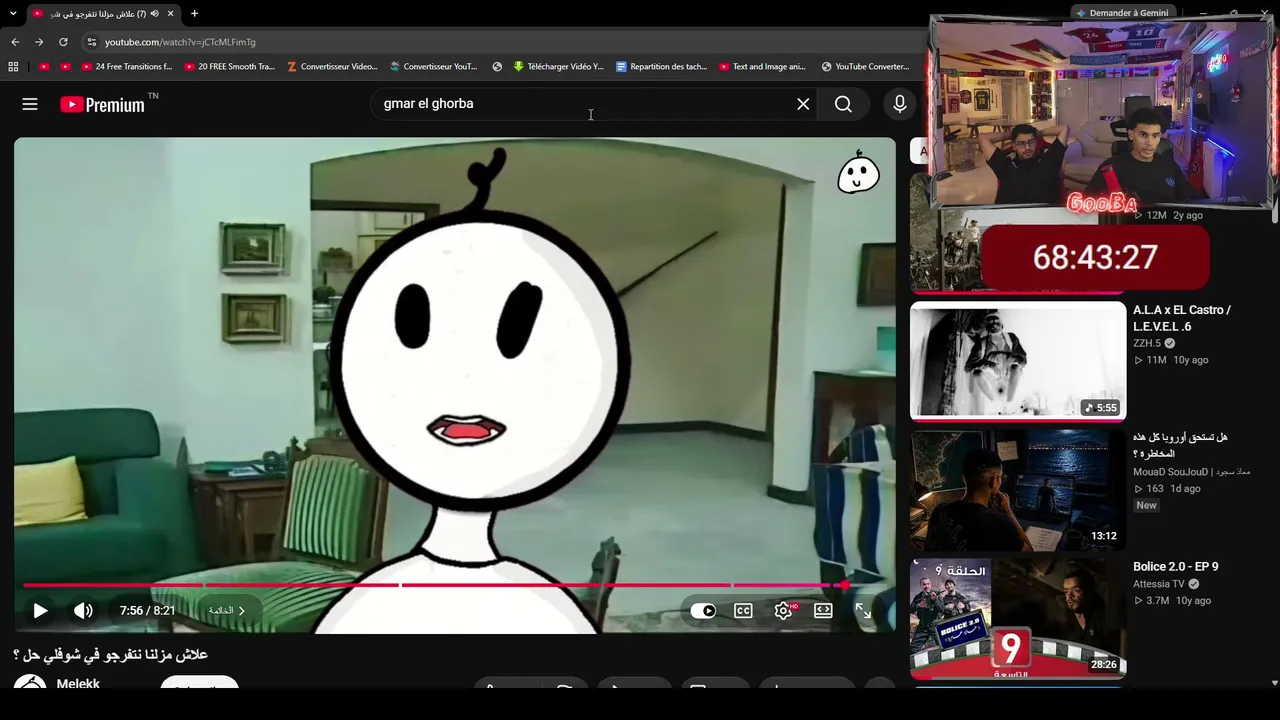Clear the search text with the X
Image resolution: width=1280 pixels, height=720 pixels.
[803, 104]
